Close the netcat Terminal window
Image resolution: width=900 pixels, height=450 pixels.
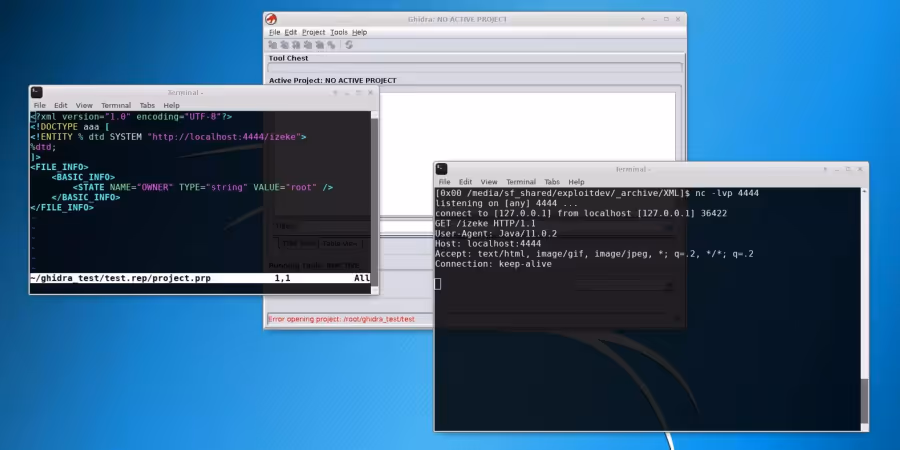(x=860, y=169)
